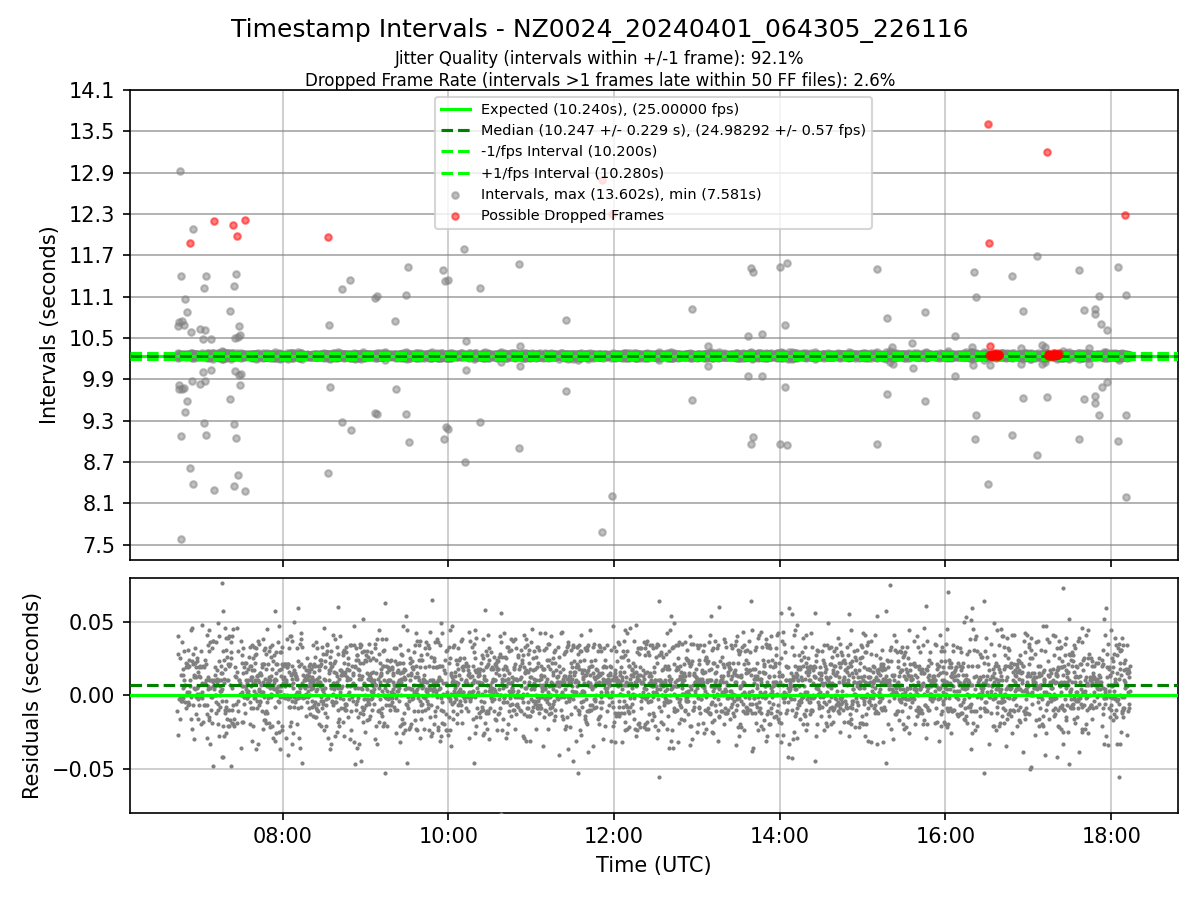The image size is (1200, 900).
Task: Click the x-axis tick "08:00"
Action: pos(282,835)
